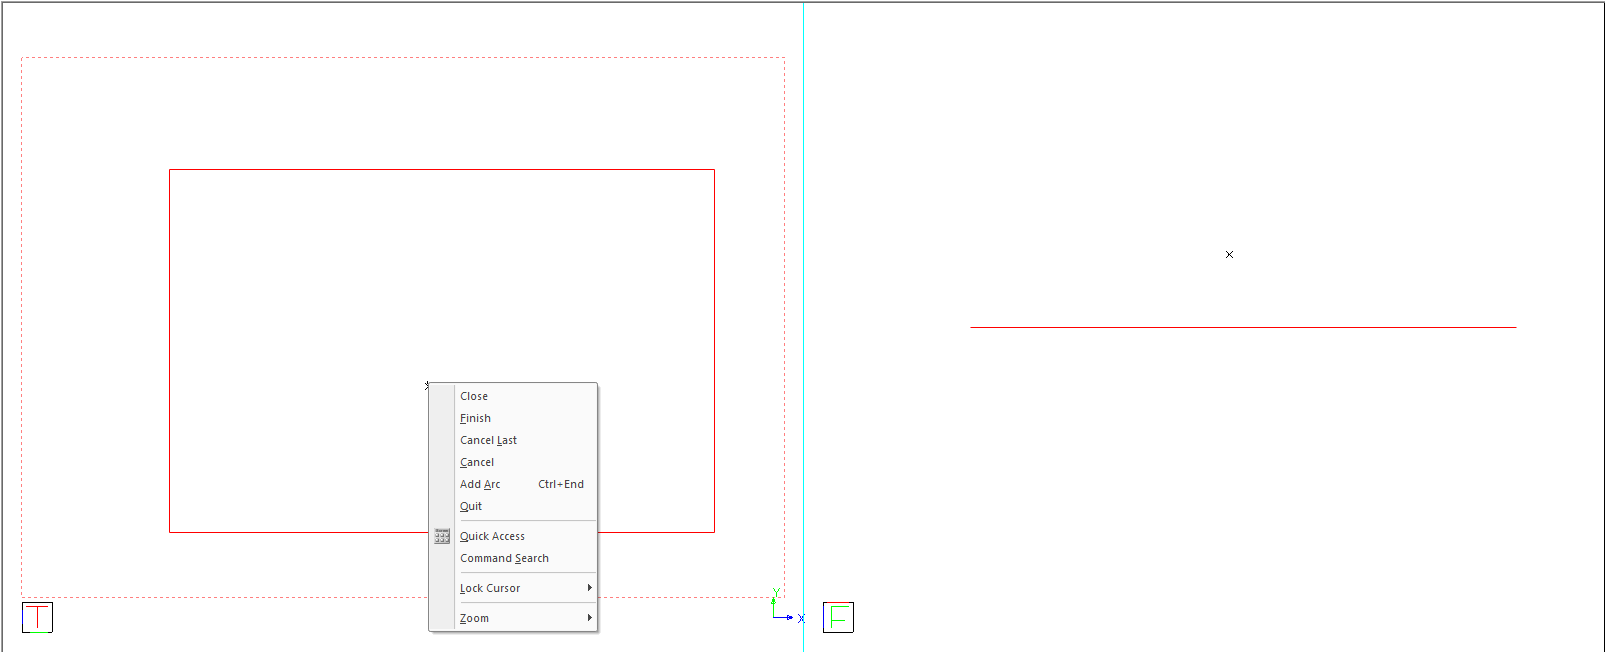The height and width of the screenshot is (652, 1605).
Task: Choose Close from the context menu
Action: [474, 396]
